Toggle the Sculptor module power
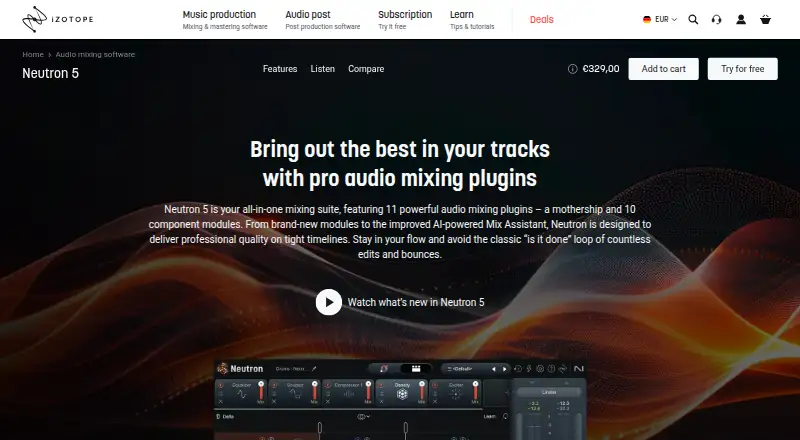This screenshot has height=440, width=800. (274, 385)
